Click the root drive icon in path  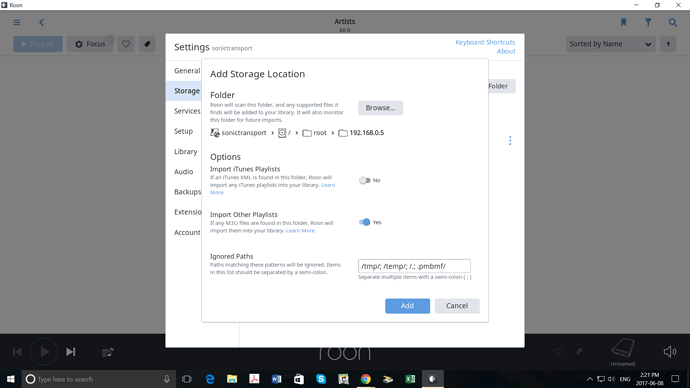pyautogui.click(x=282, y=133)
